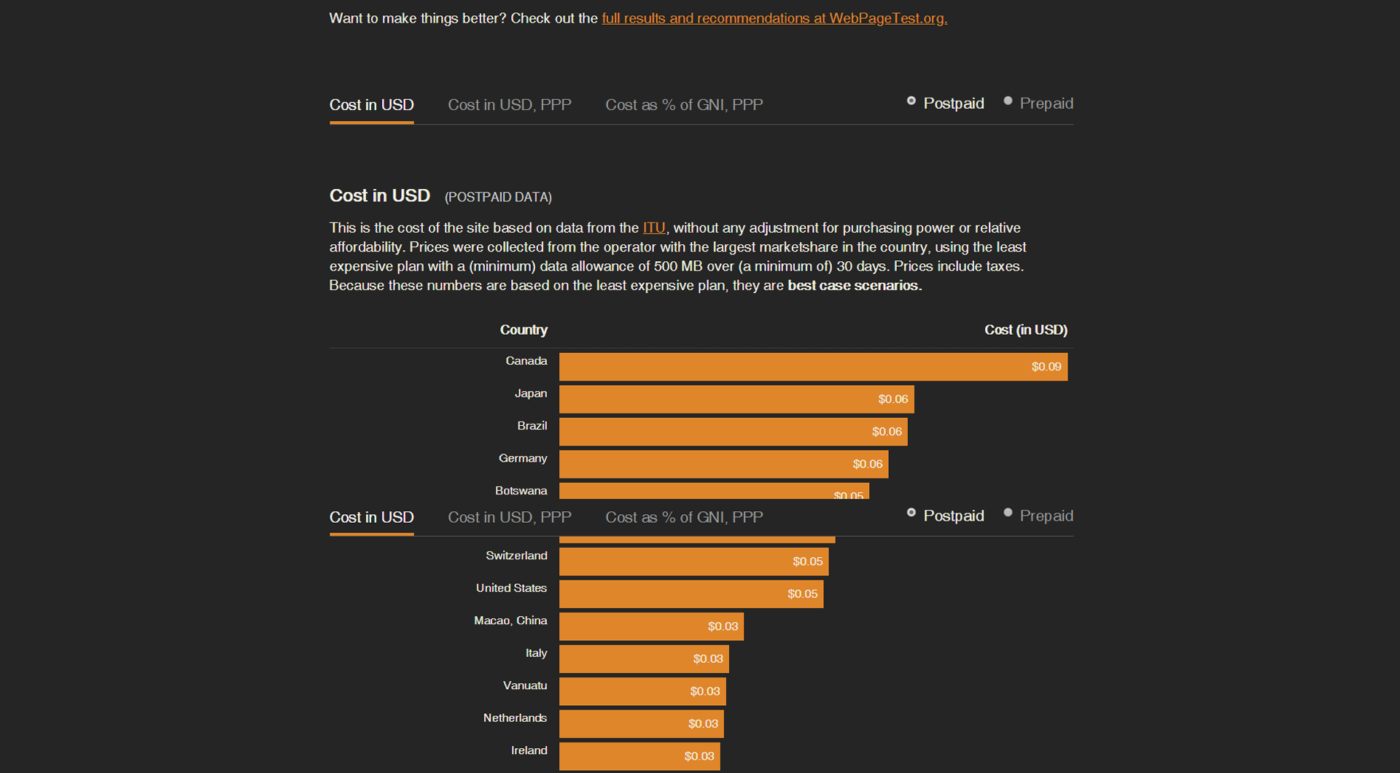Open full results link at WebPageTest.org
Screen dimensions: 1400x773
[774, 18]
